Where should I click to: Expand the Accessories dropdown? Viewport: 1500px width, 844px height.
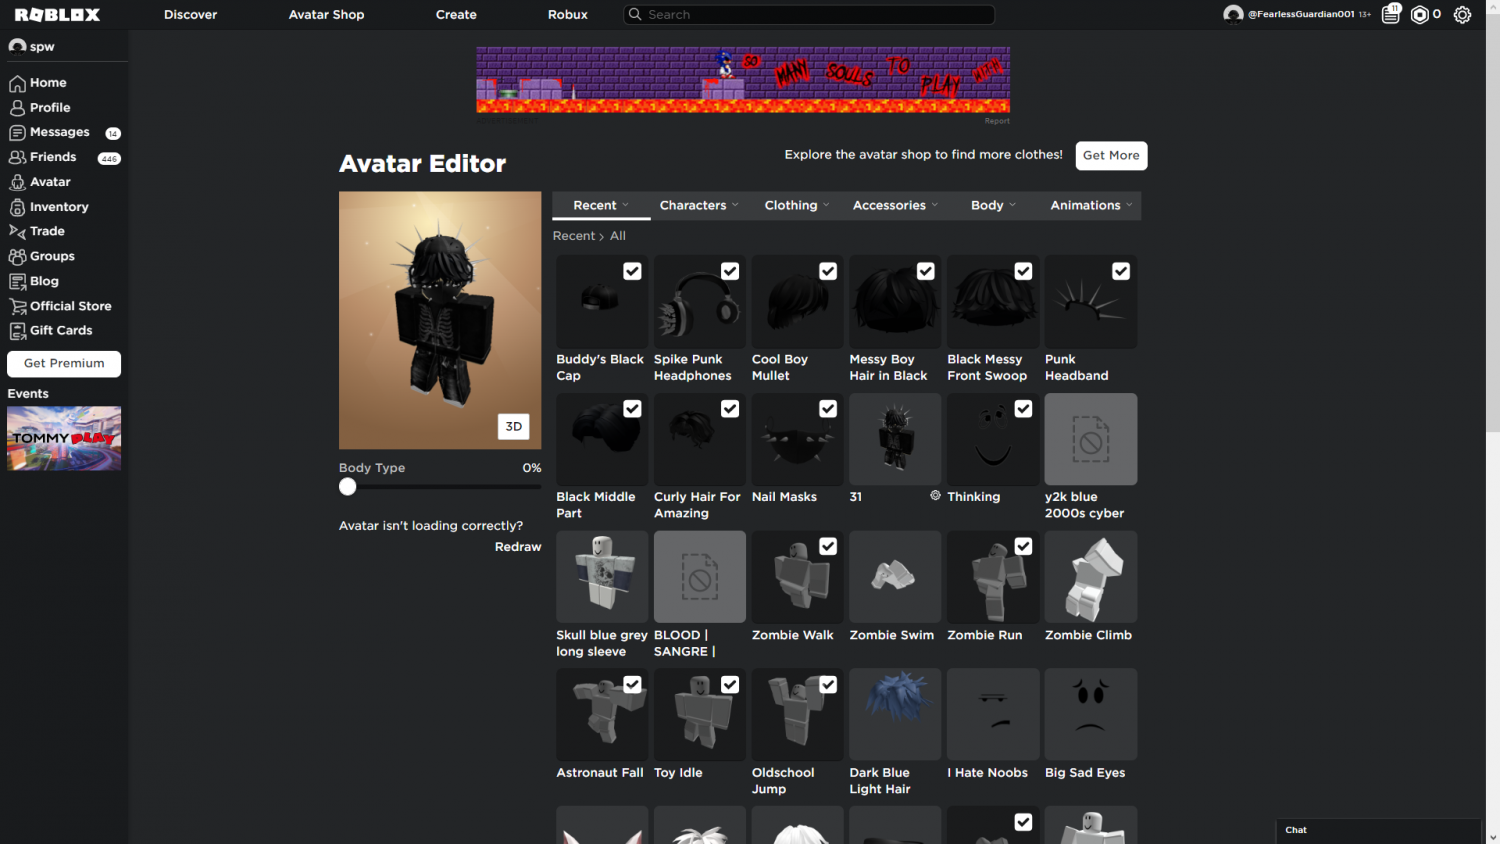(895, 205)
